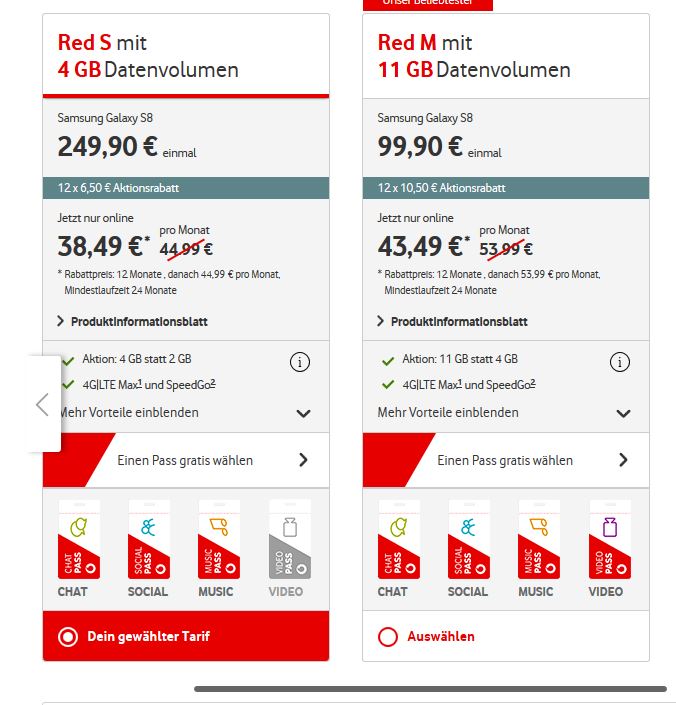
Task: Expand Mehr Vorteile einblenden for Red S
Action: tap(303, 413)
